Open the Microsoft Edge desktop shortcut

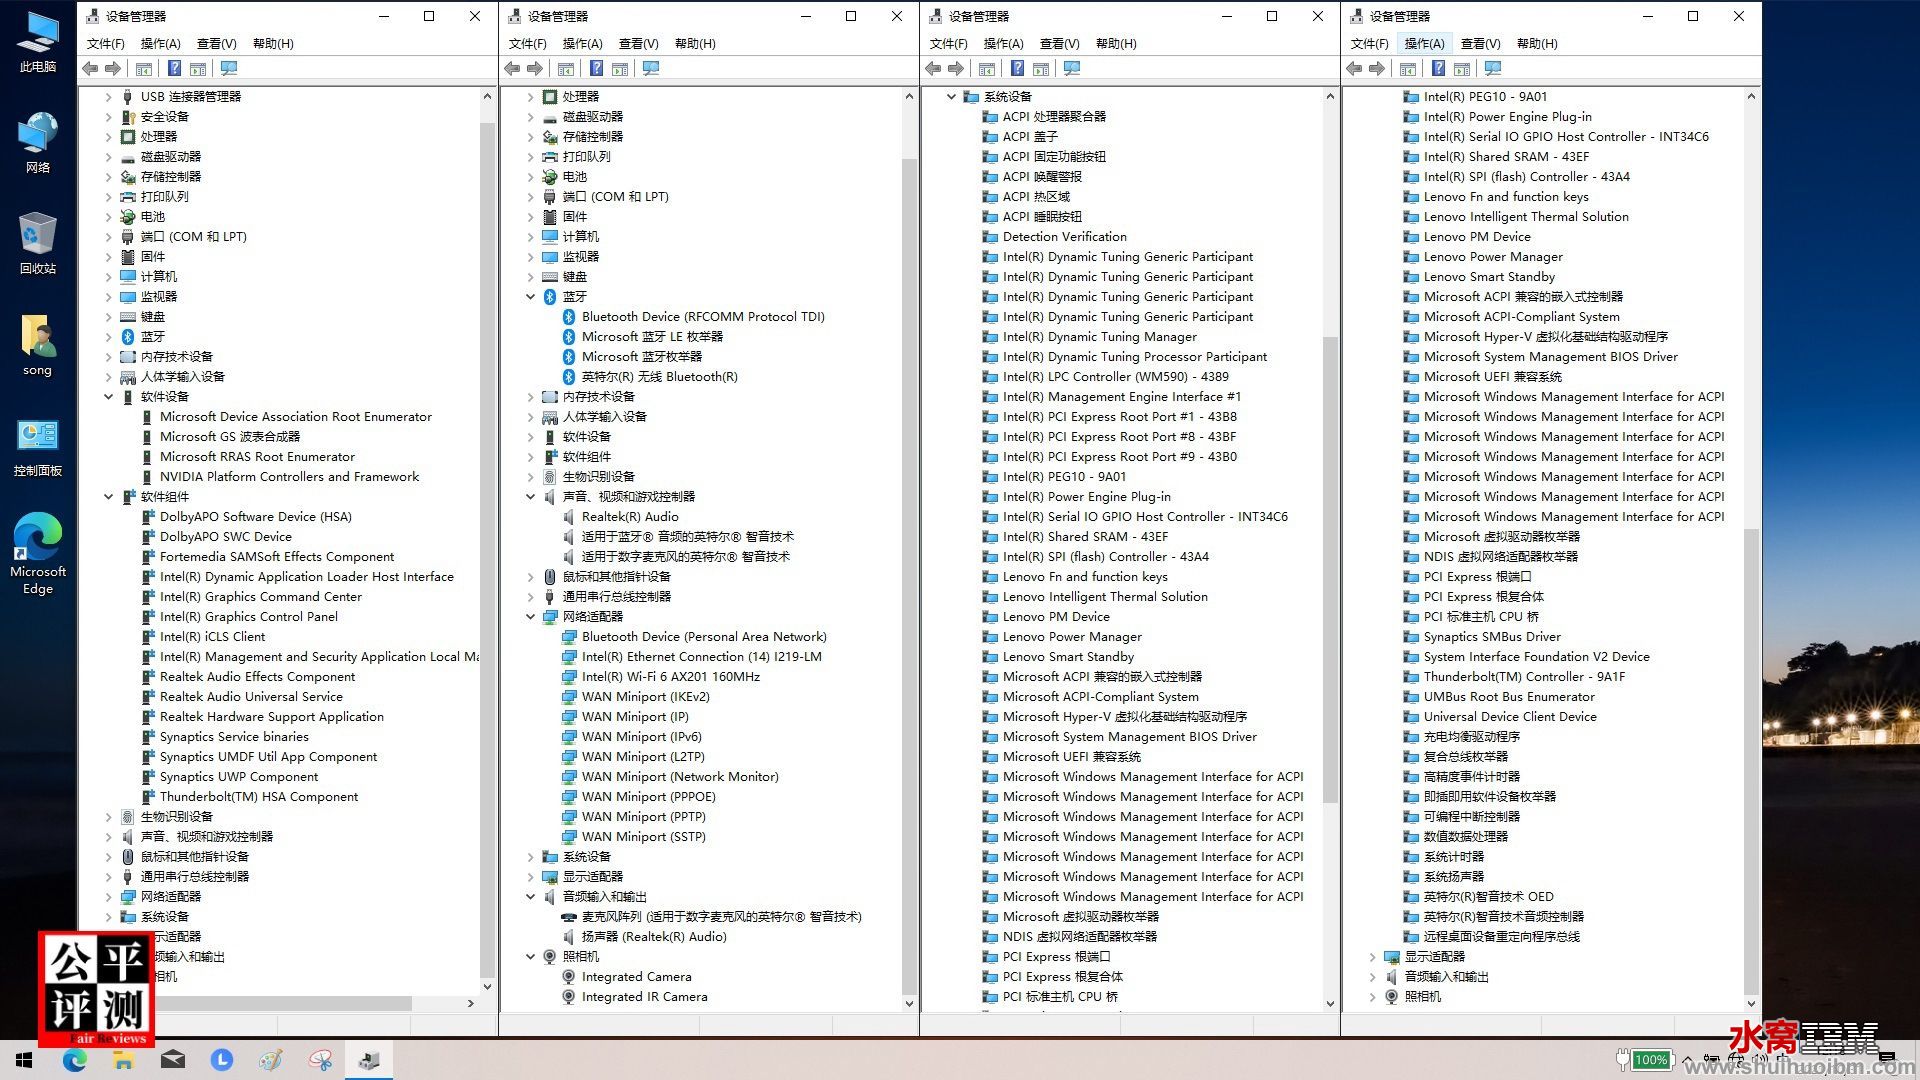38,554
